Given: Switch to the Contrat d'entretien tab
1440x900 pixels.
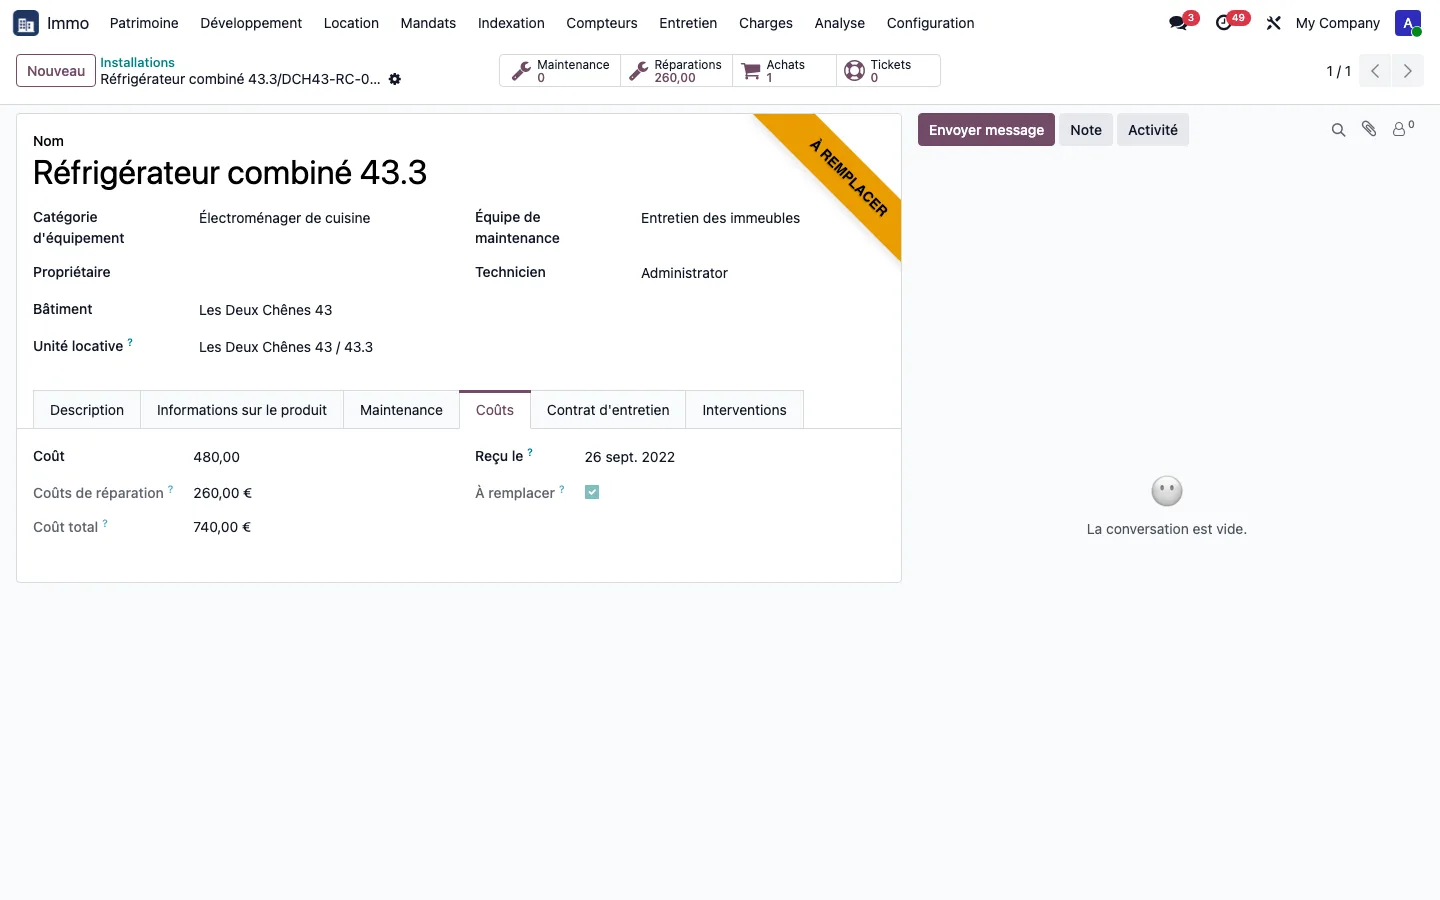Looking at the screenshot, I should [x=608, y=410].
